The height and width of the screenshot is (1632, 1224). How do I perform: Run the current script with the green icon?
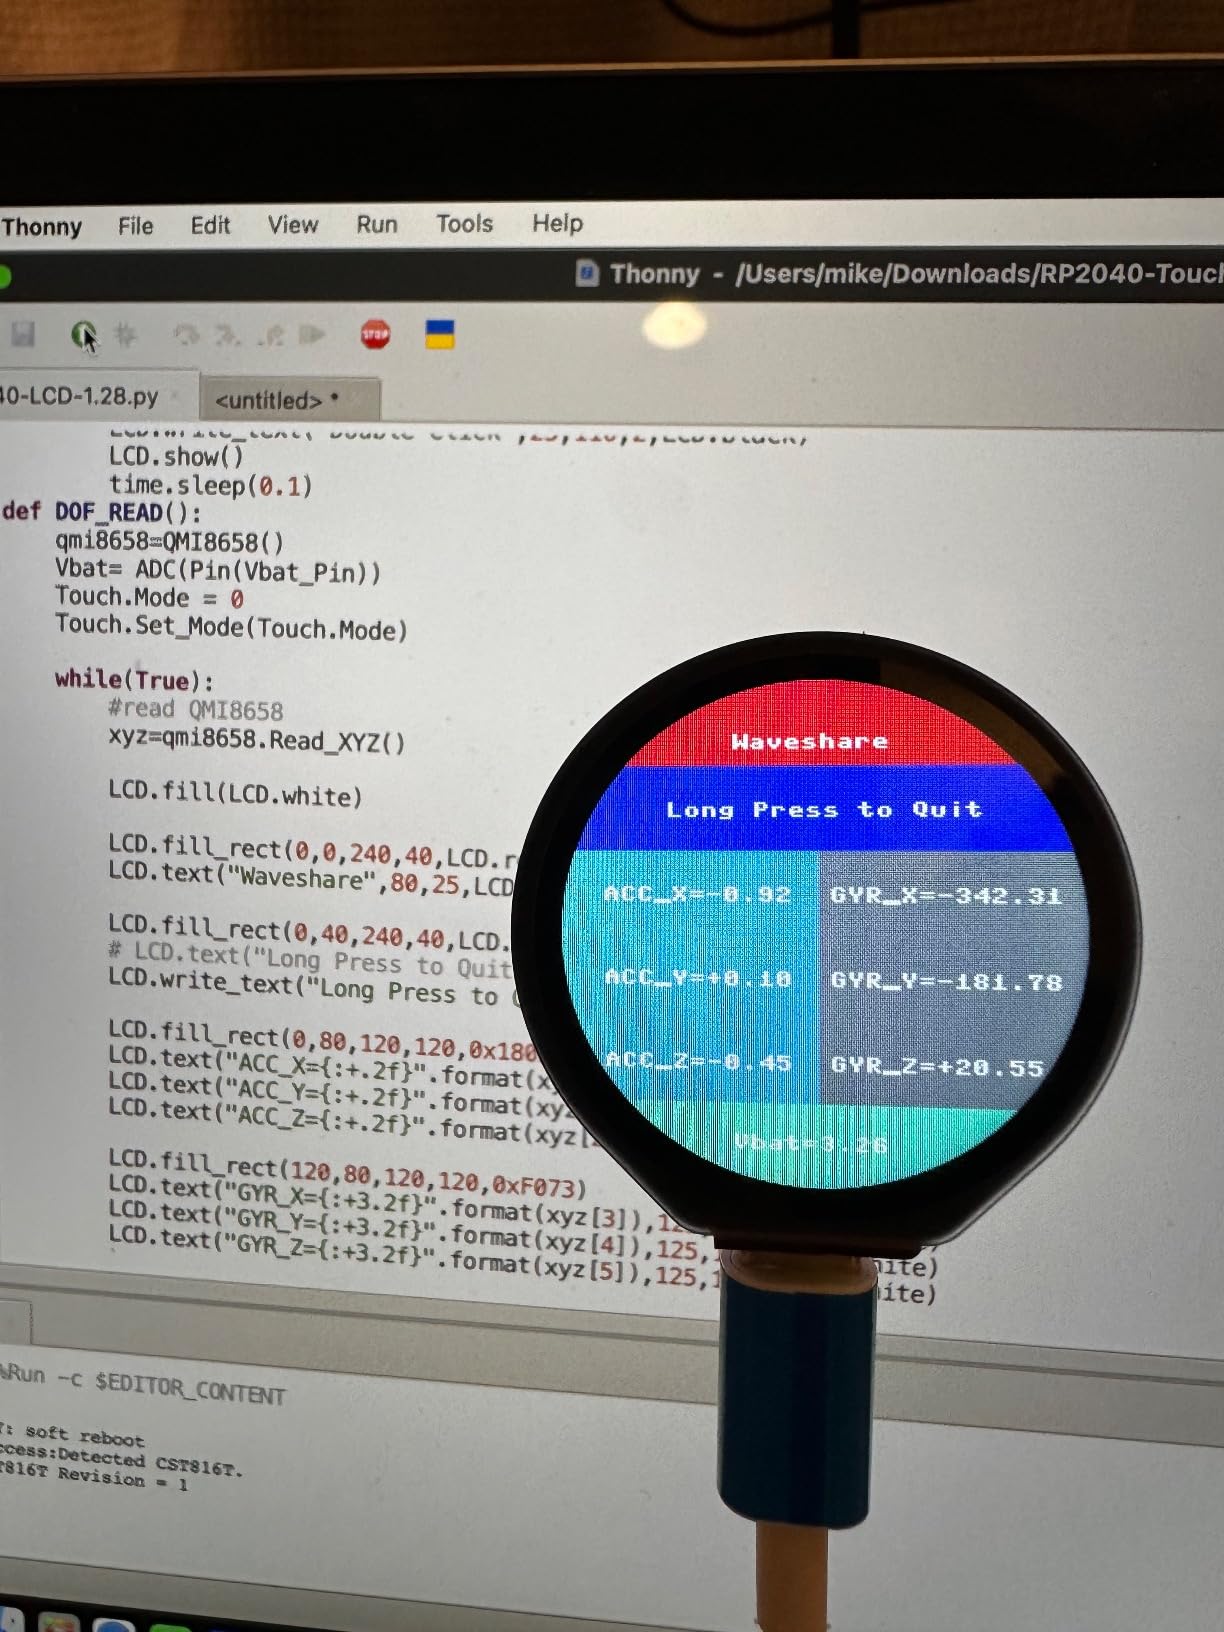point(84,334)
